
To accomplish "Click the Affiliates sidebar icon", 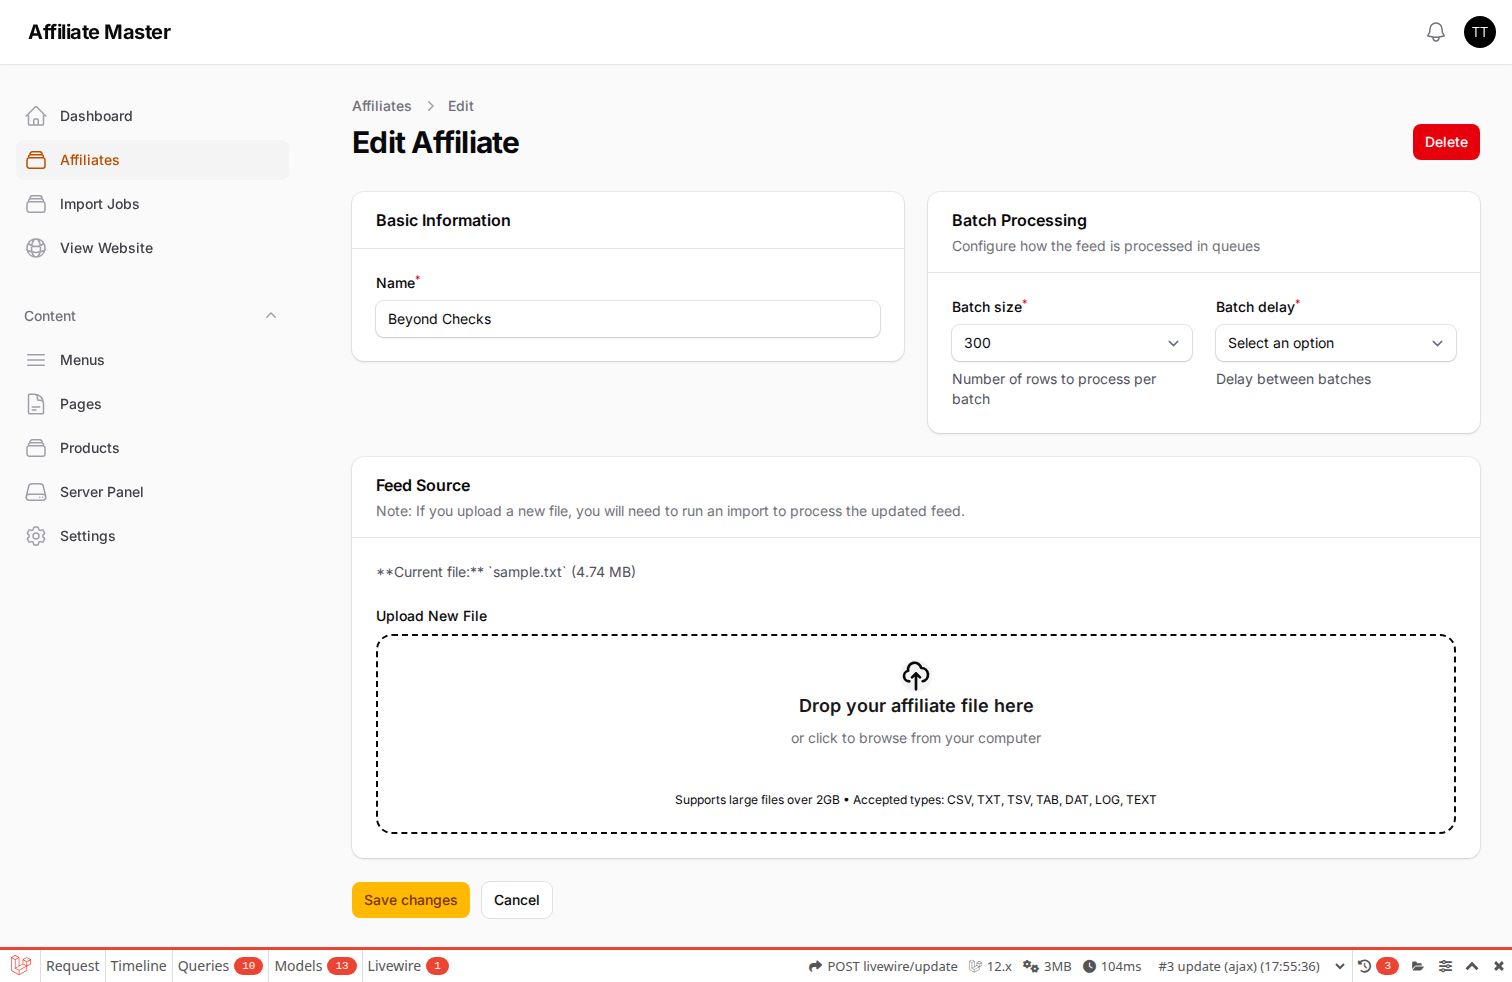I will (x=36, y=160).
